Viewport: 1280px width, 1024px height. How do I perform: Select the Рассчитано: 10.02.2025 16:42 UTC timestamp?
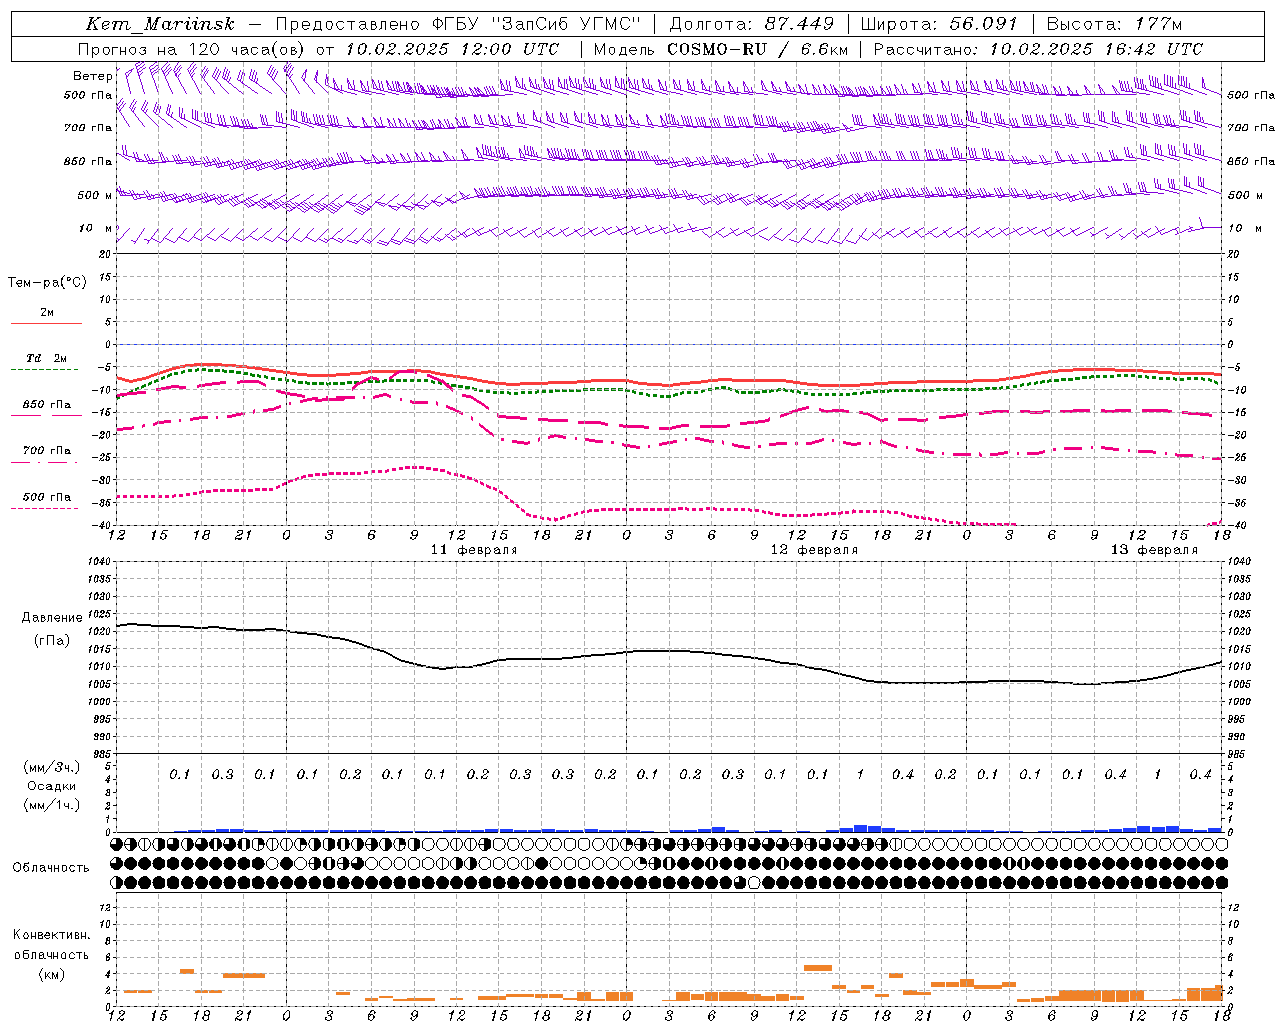1038,49
